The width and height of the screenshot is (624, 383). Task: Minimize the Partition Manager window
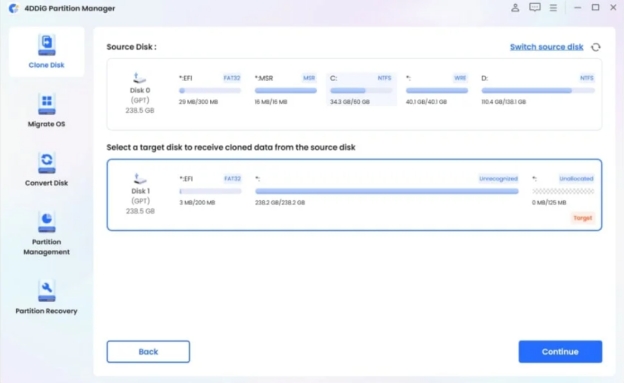click(577, 8)
